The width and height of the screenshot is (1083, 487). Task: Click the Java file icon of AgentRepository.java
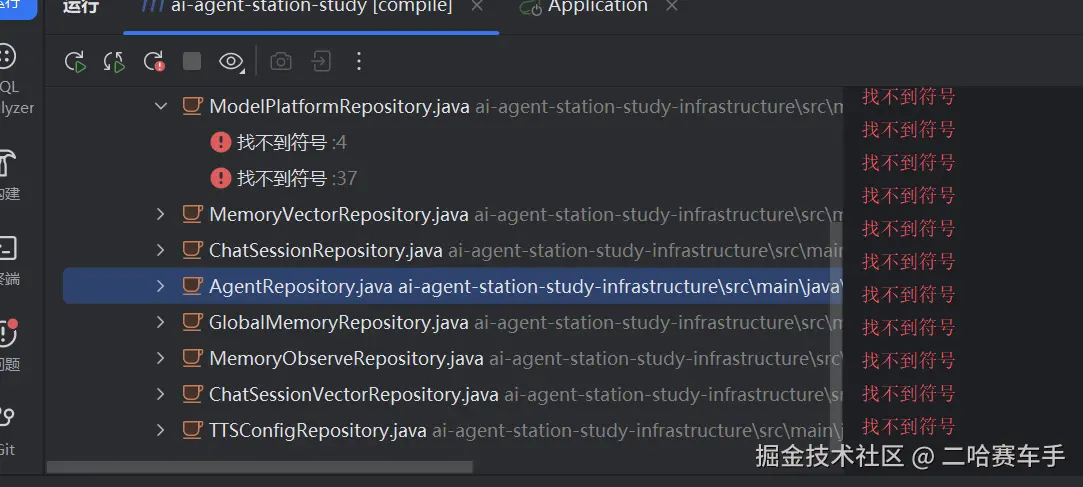[191, 286]
